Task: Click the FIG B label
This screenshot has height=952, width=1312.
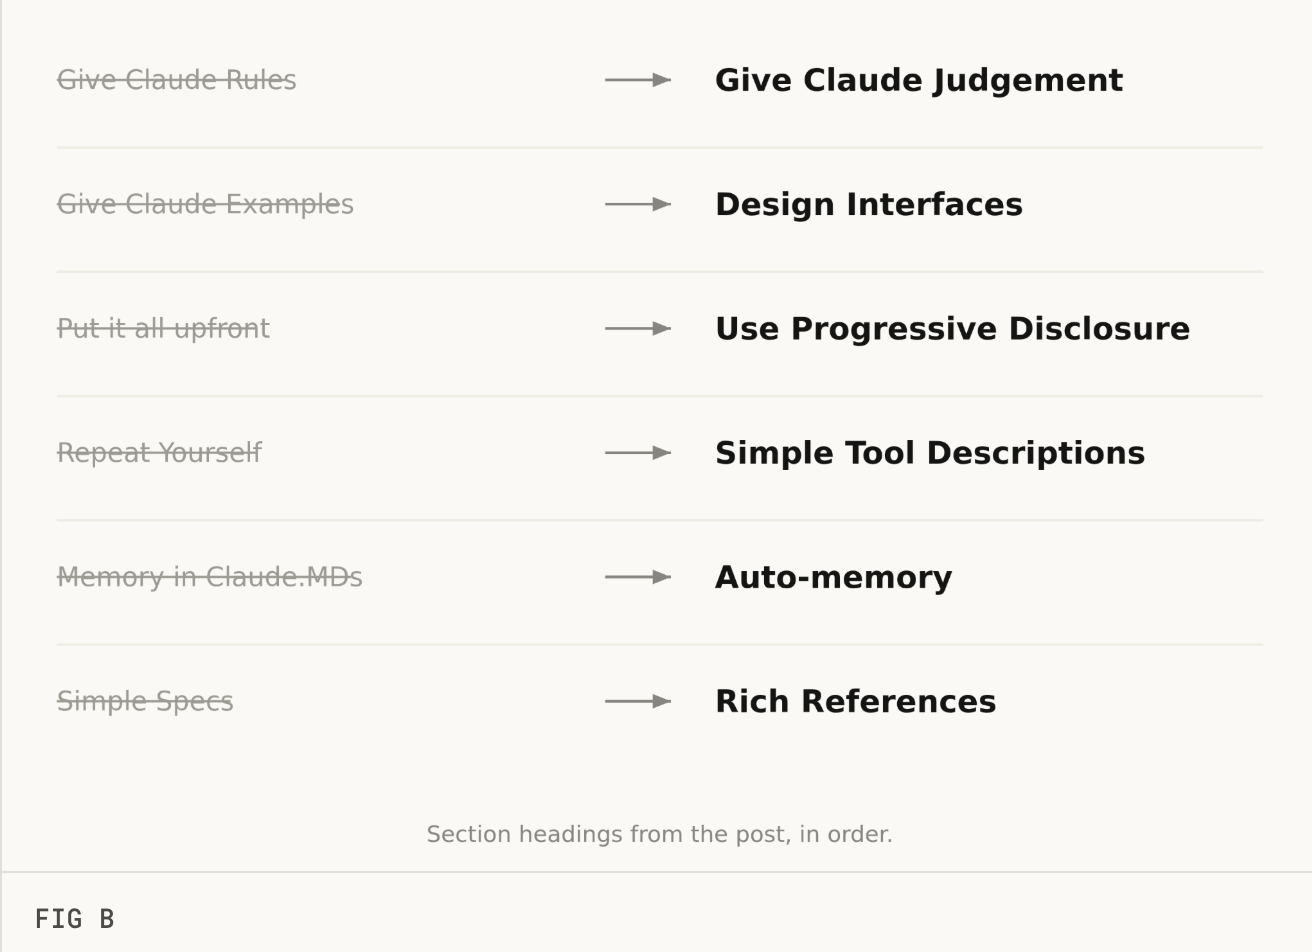Action: (x=75, y=919)
